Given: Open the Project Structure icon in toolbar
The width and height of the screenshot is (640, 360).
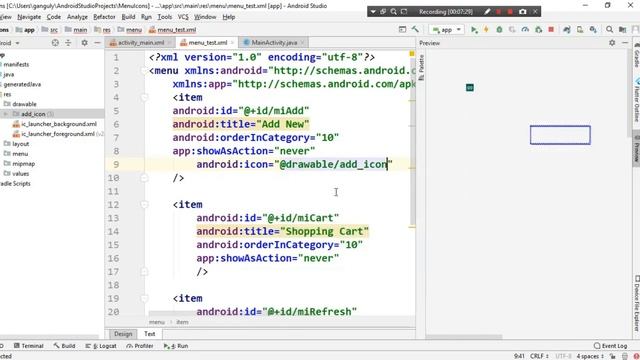Looking at the screenshot, I should coord(622,30).
